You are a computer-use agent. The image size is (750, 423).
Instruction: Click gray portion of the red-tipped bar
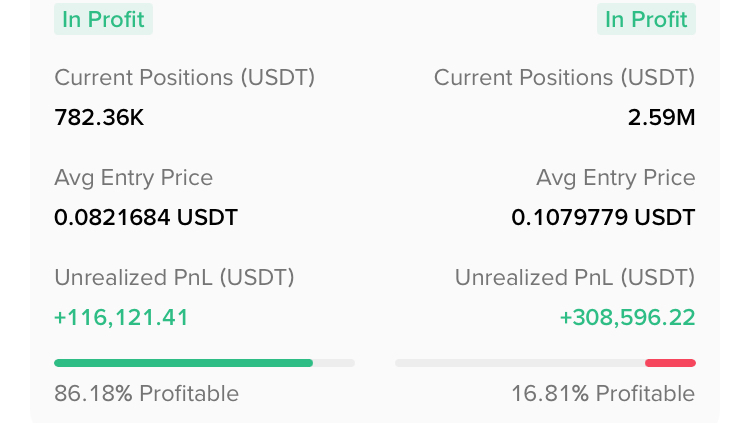[x=520, y=363]
